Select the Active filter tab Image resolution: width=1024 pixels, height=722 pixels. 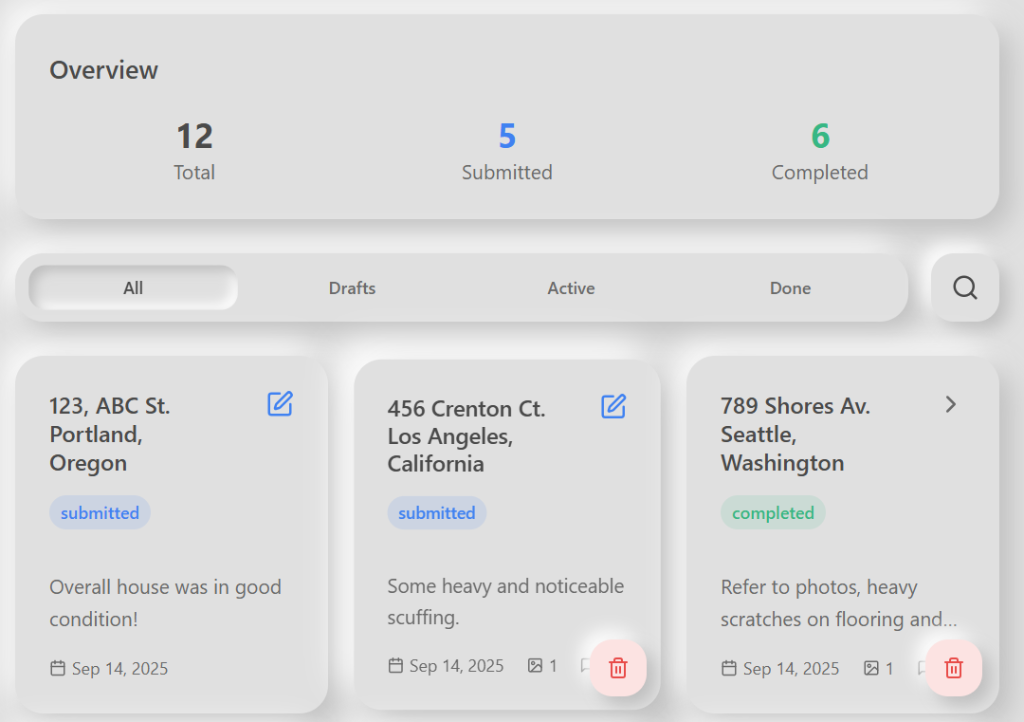coord(571,288)
